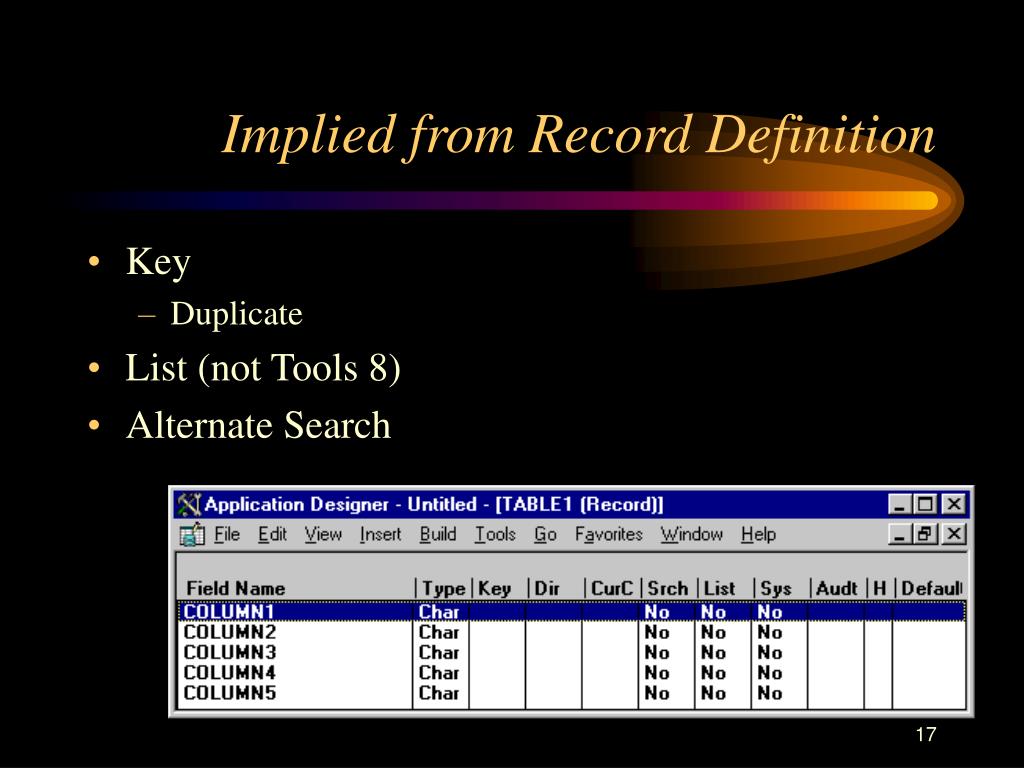This screenshot has height=768, width=1024.
Task: Open the File menu
Action: click(227, 534)
